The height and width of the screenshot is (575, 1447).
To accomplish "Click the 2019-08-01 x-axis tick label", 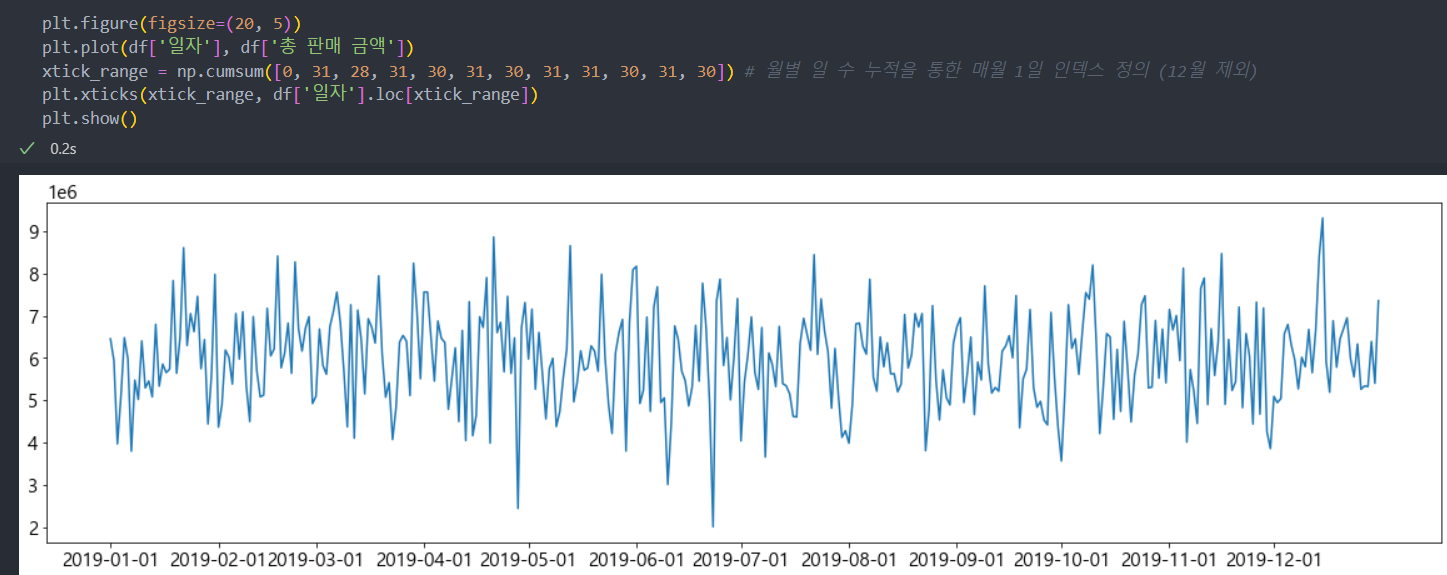I will click(x=850, y=559).
